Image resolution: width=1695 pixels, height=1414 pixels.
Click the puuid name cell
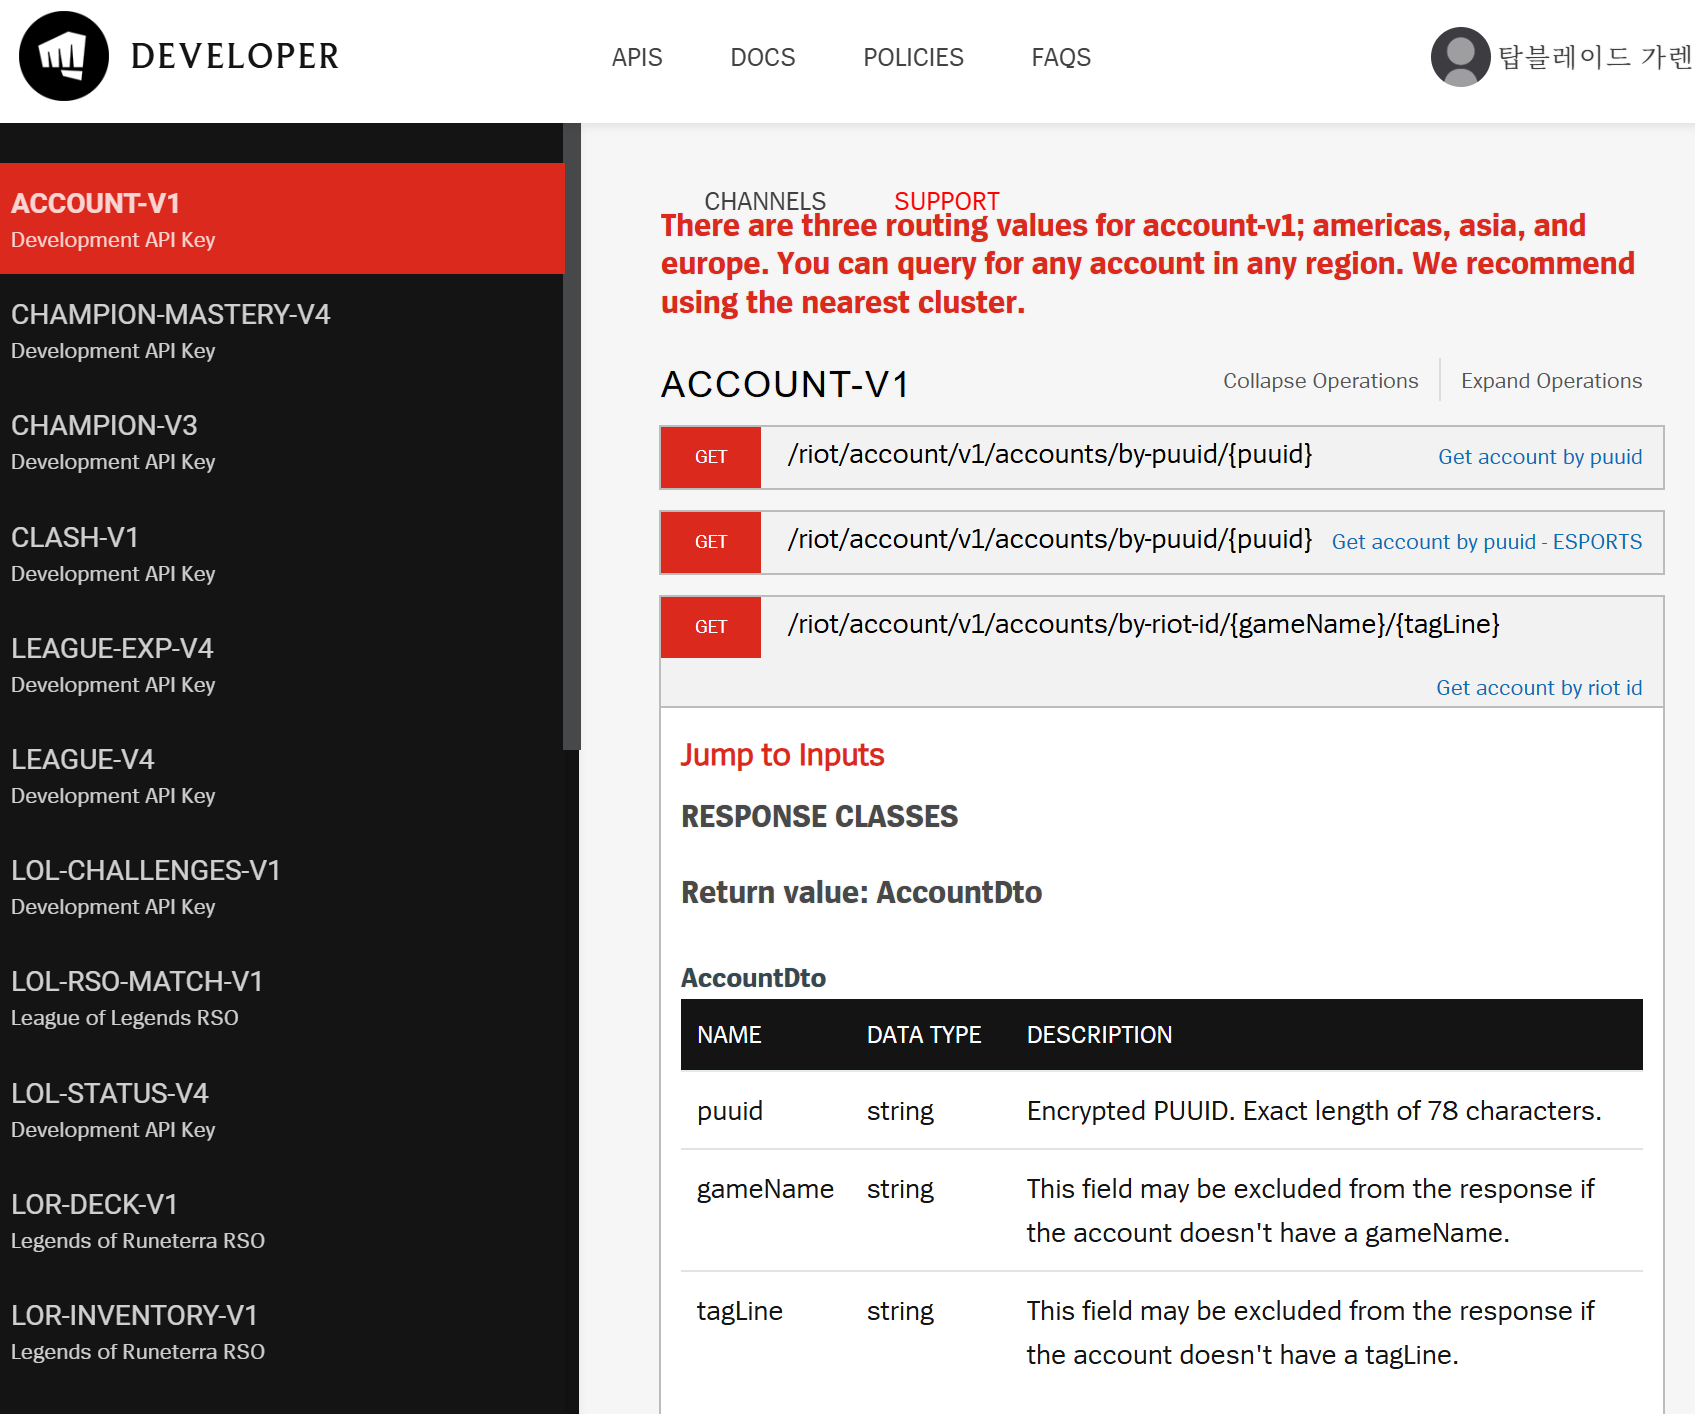[x=730, y=1111]
